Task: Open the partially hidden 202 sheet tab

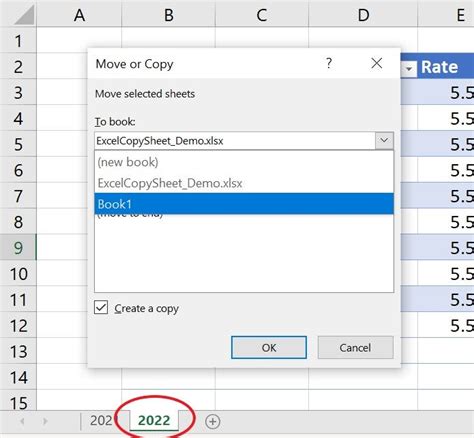Action: click(101, 420)
